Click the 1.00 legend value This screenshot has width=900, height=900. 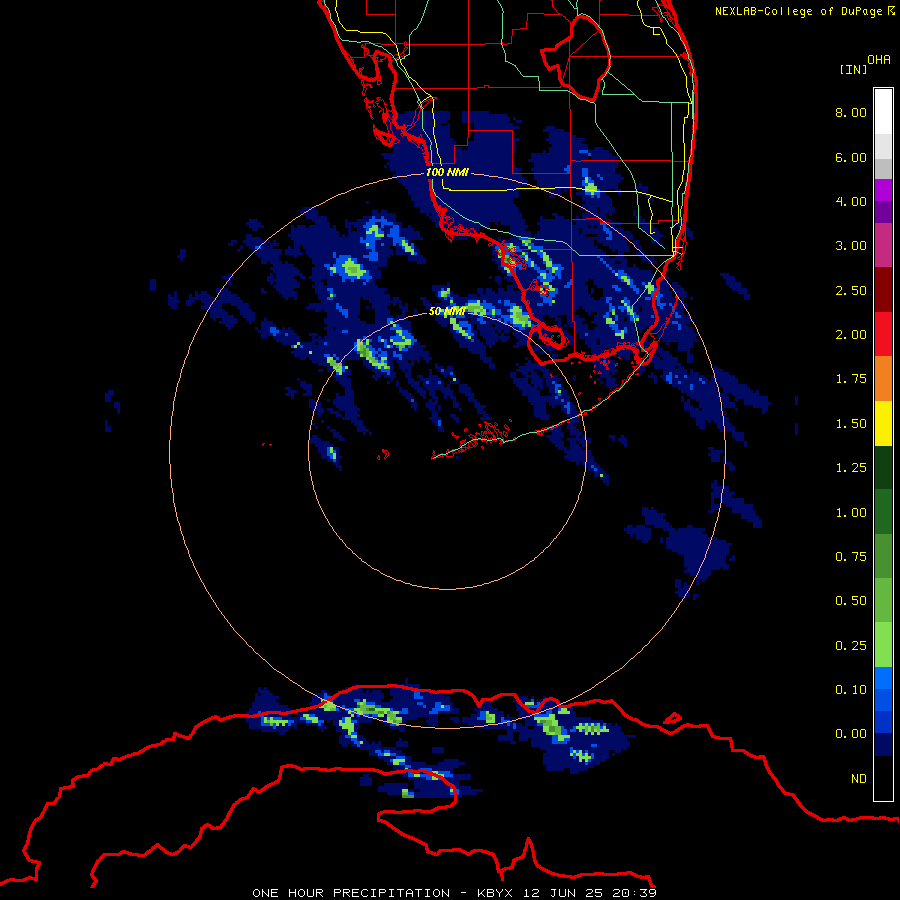click(851, 513)
